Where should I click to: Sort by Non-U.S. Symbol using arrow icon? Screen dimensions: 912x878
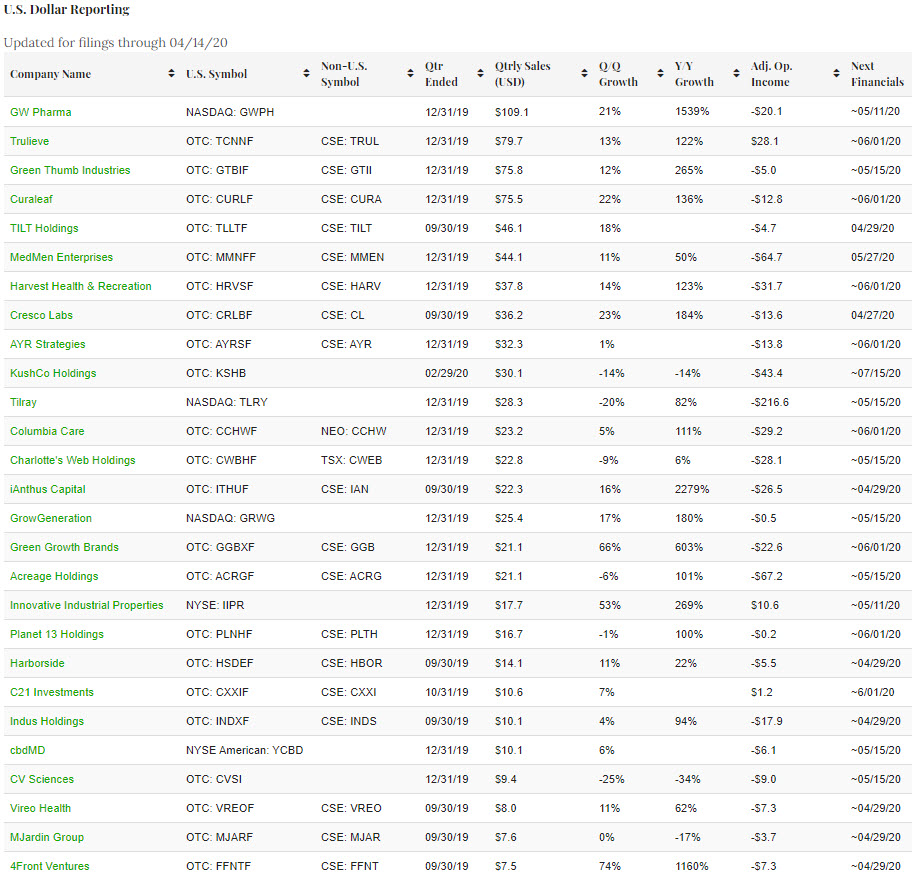pyautogui.click(x=410, y=75)
